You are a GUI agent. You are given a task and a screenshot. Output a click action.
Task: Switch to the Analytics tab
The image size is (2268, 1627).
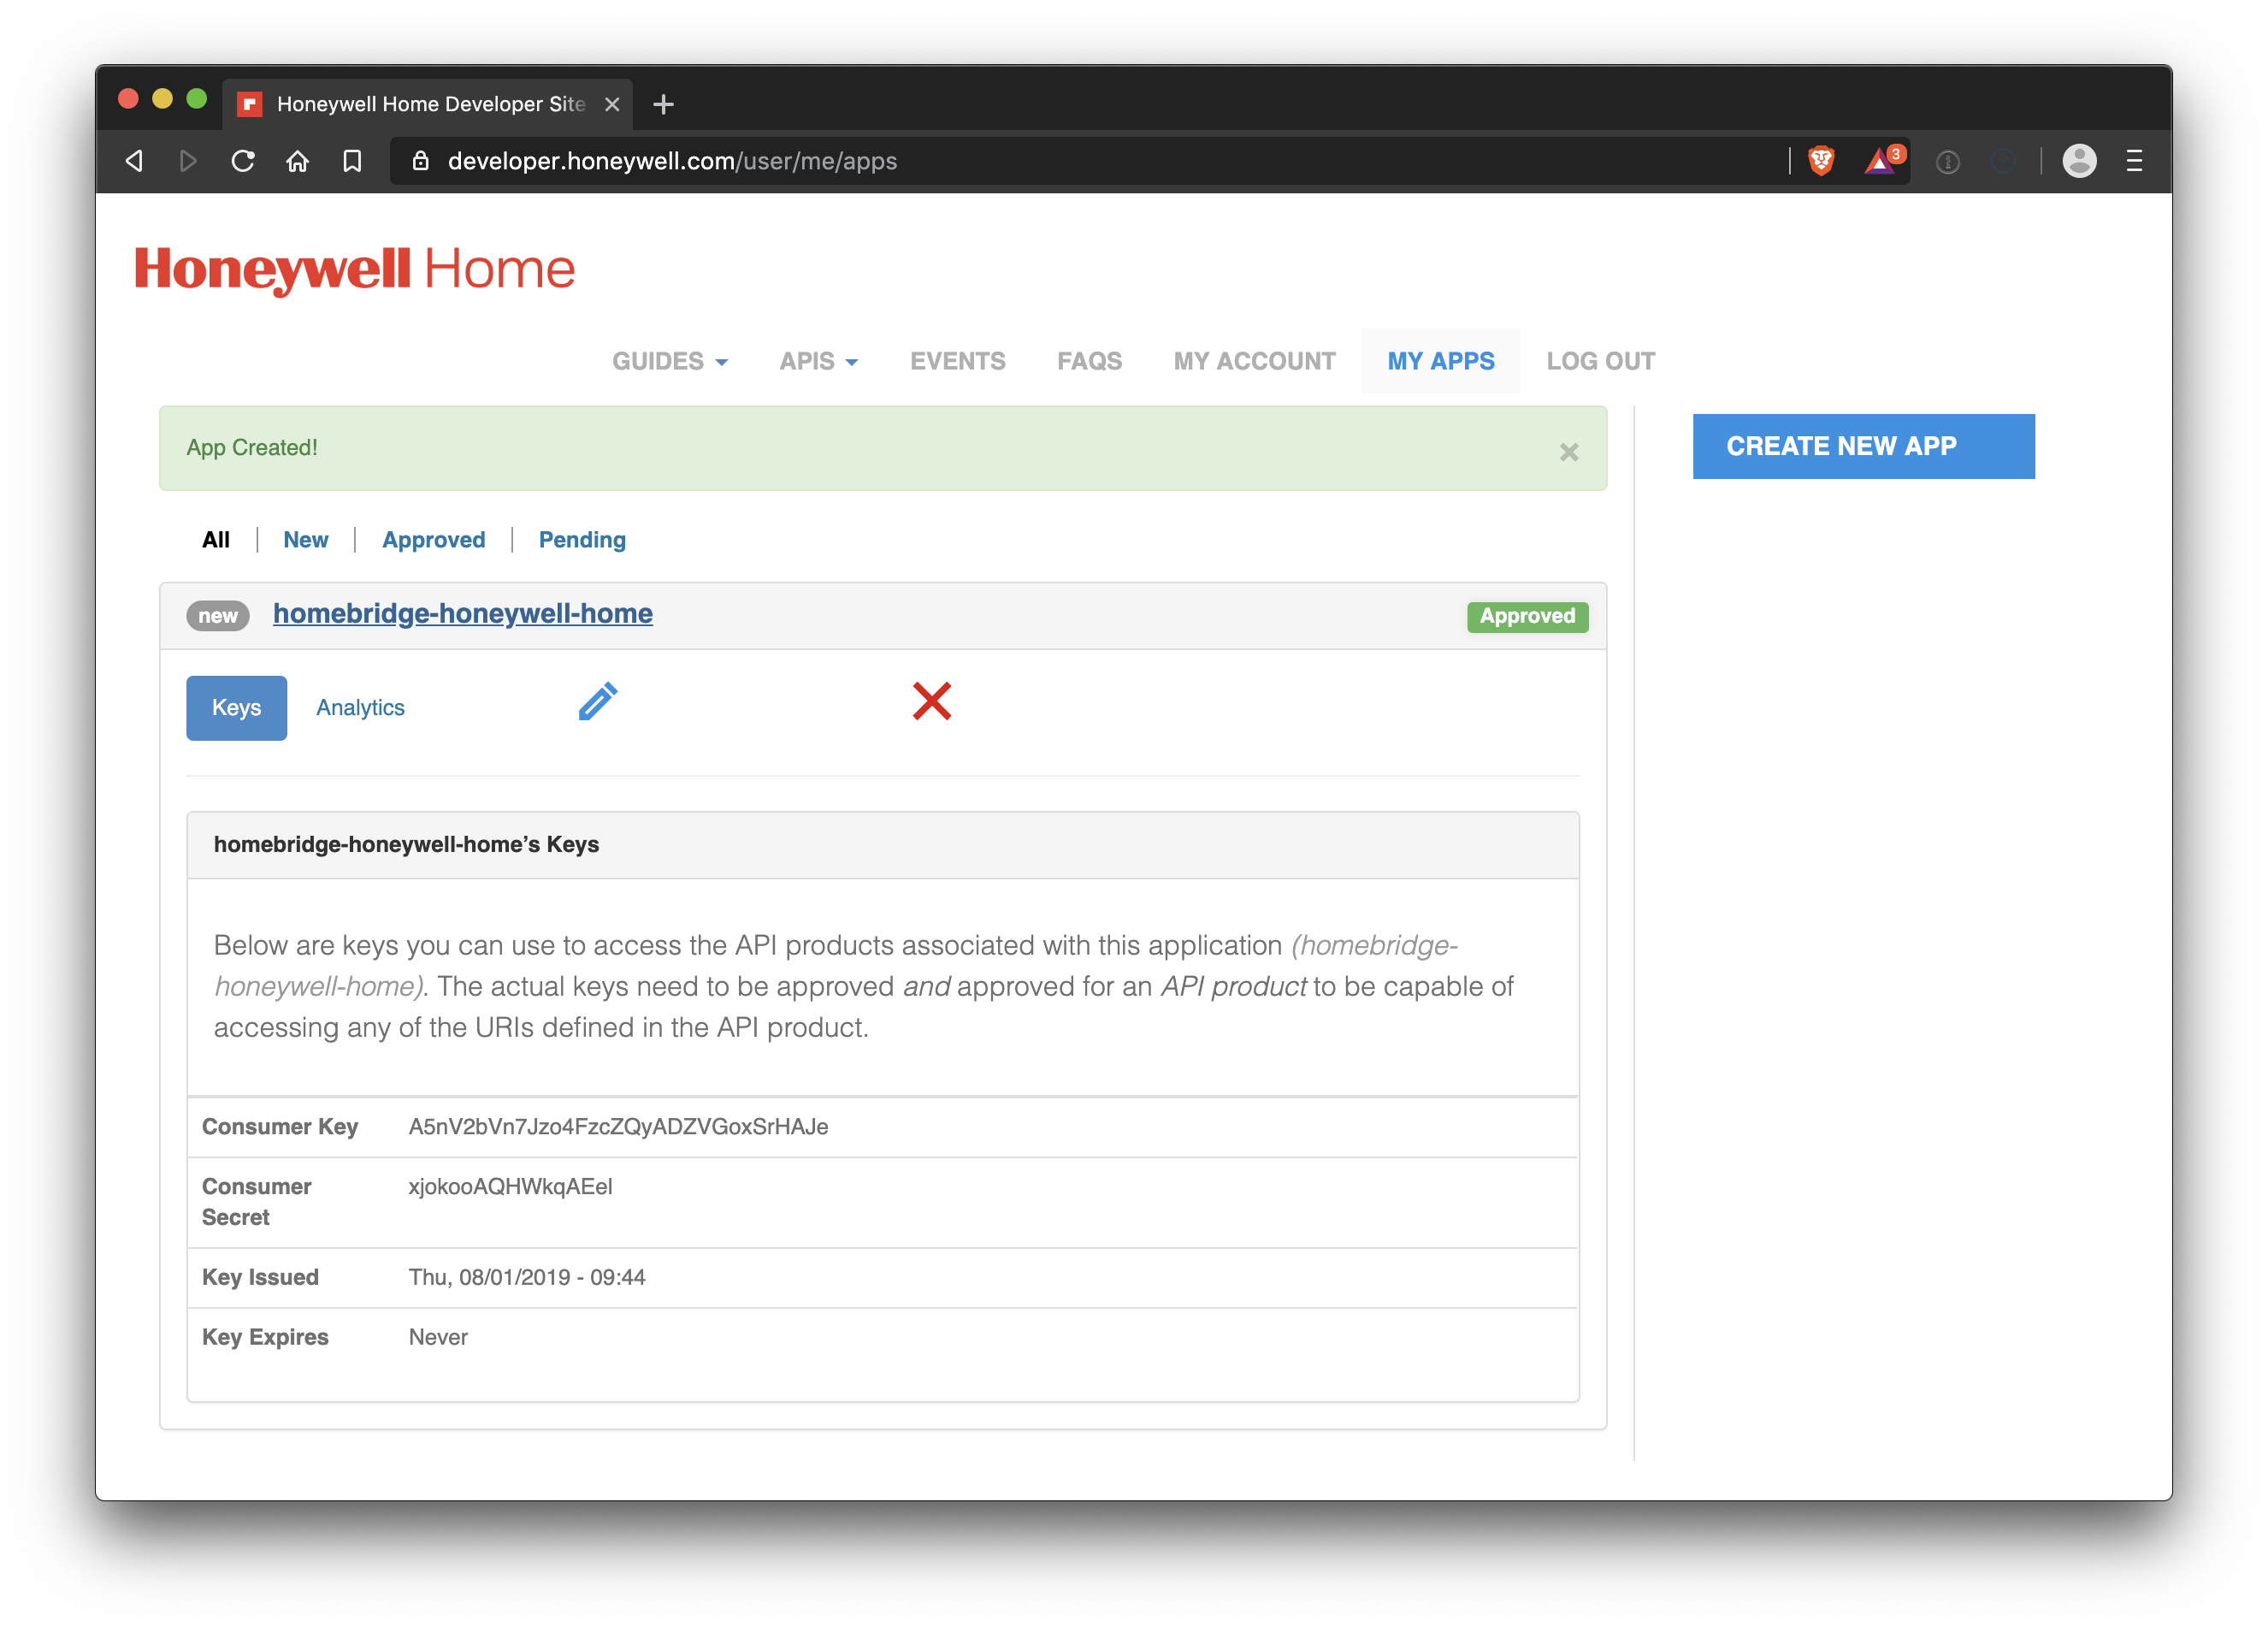point(360,708)
